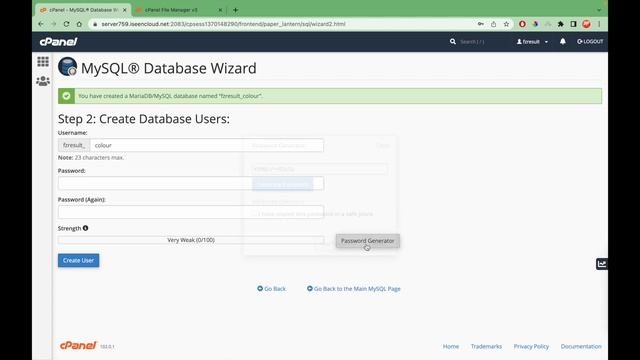Open the applications grid icon in sidebar
This screenshot has height=360, width=640.
click(x=43, y=62)
